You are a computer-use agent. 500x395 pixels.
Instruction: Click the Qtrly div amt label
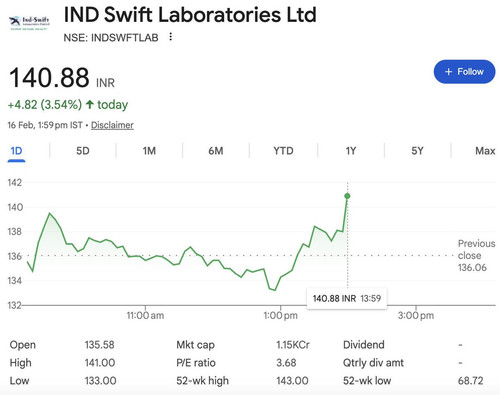tap(373, 363)
